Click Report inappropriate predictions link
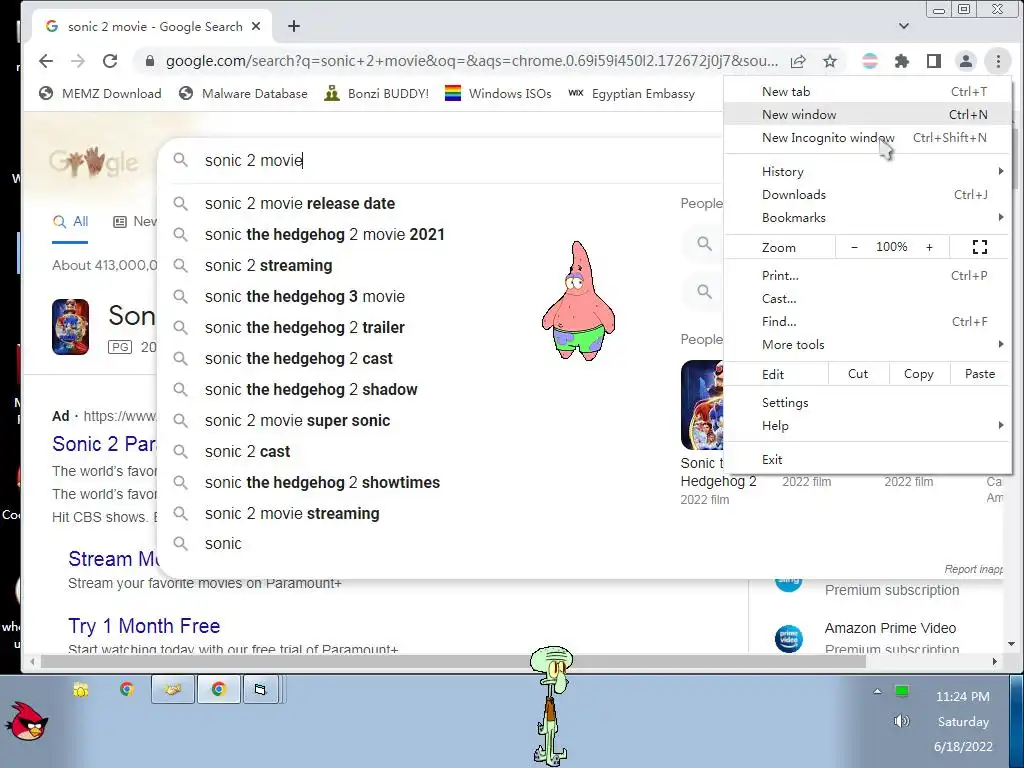This screenshot has height=768, width=1024. [973, 569]
